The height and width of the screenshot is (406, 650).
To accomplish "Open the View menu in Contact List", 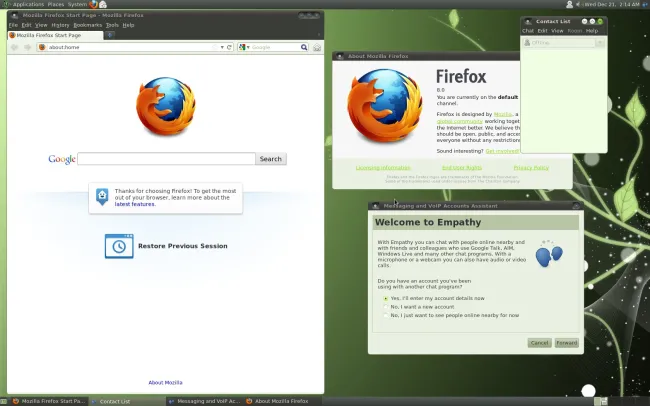I will [557, 31].
